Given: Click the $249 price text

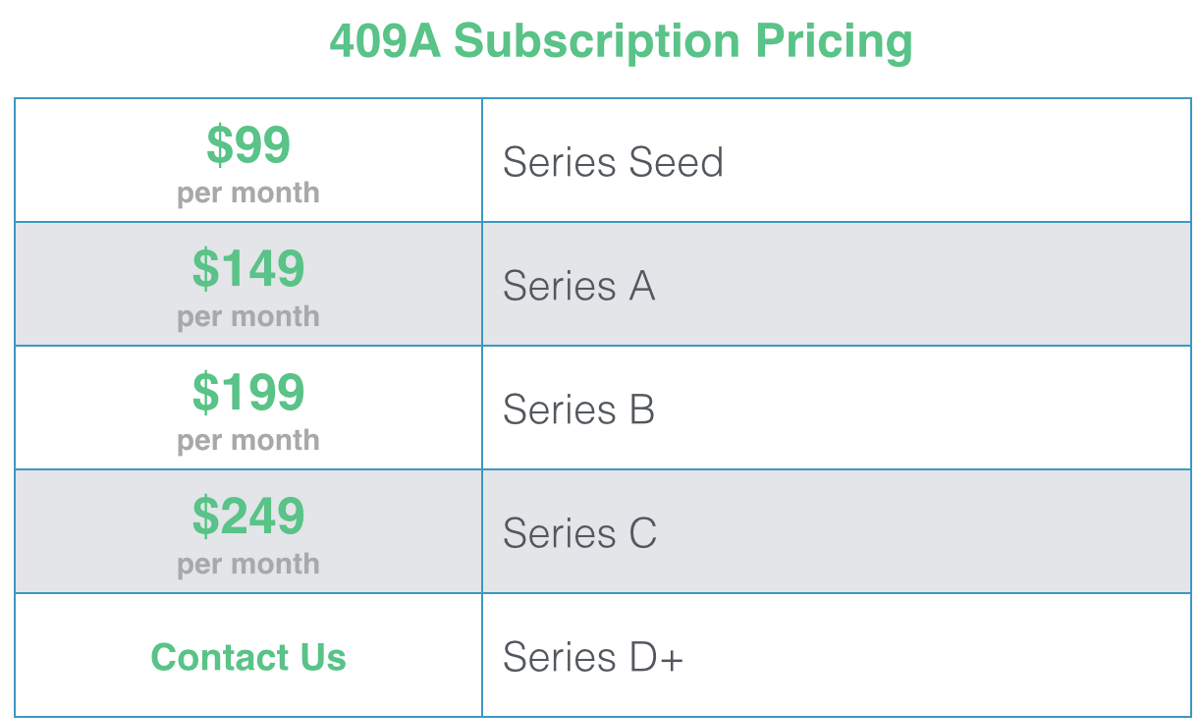Looking at the screenshot, I should coord(248,516).
